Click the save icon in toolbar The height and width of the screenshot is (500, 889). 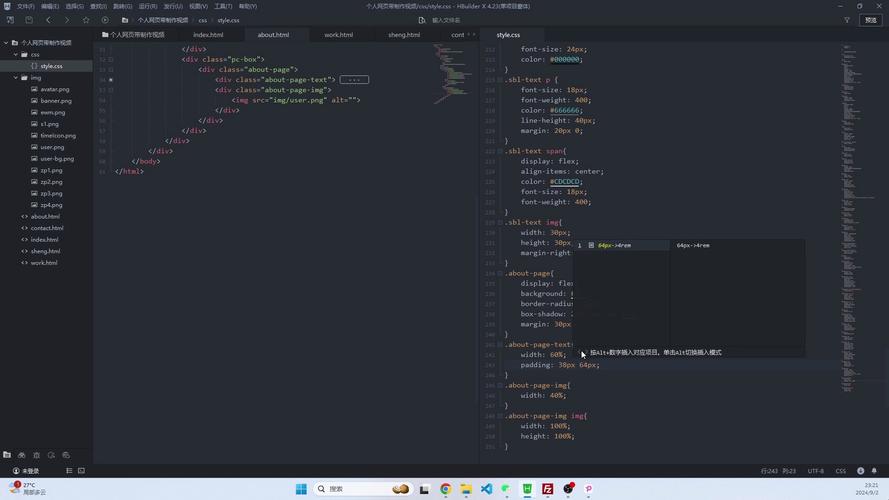29,20
